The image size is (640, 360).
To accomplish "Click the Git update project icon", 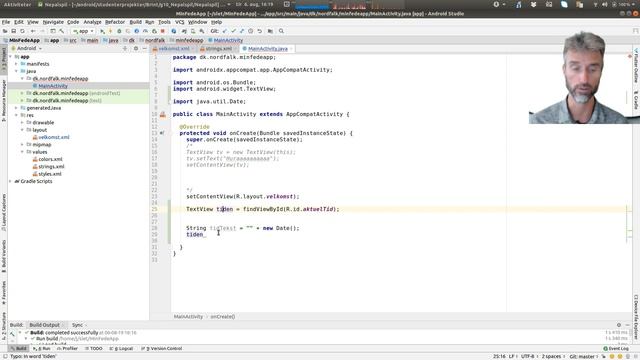I will 224,31.
